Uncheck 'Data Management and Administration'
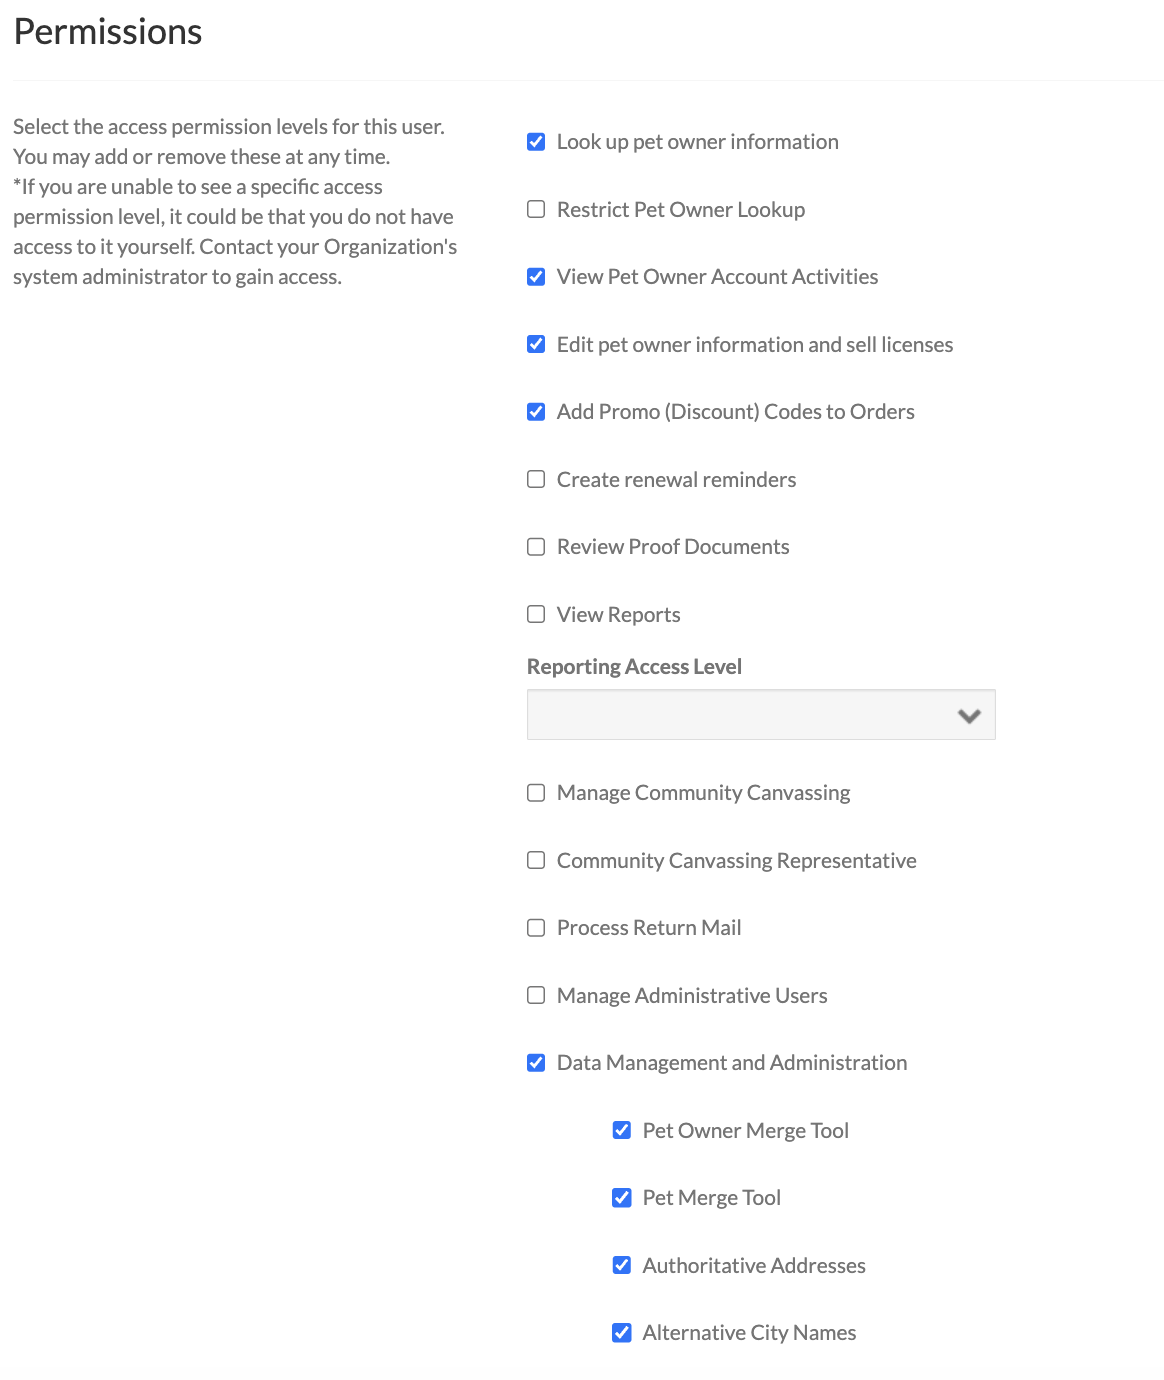This screenshot has width=1164, height=1380. click(x=535, y=1062)
